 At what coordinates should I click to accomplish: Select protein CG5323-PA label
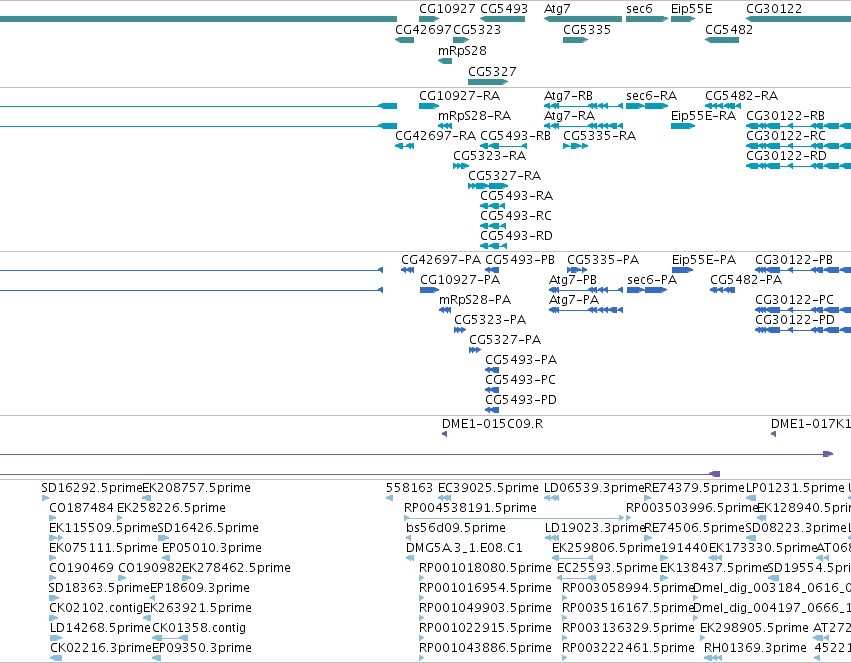click(x=490, y=321)
